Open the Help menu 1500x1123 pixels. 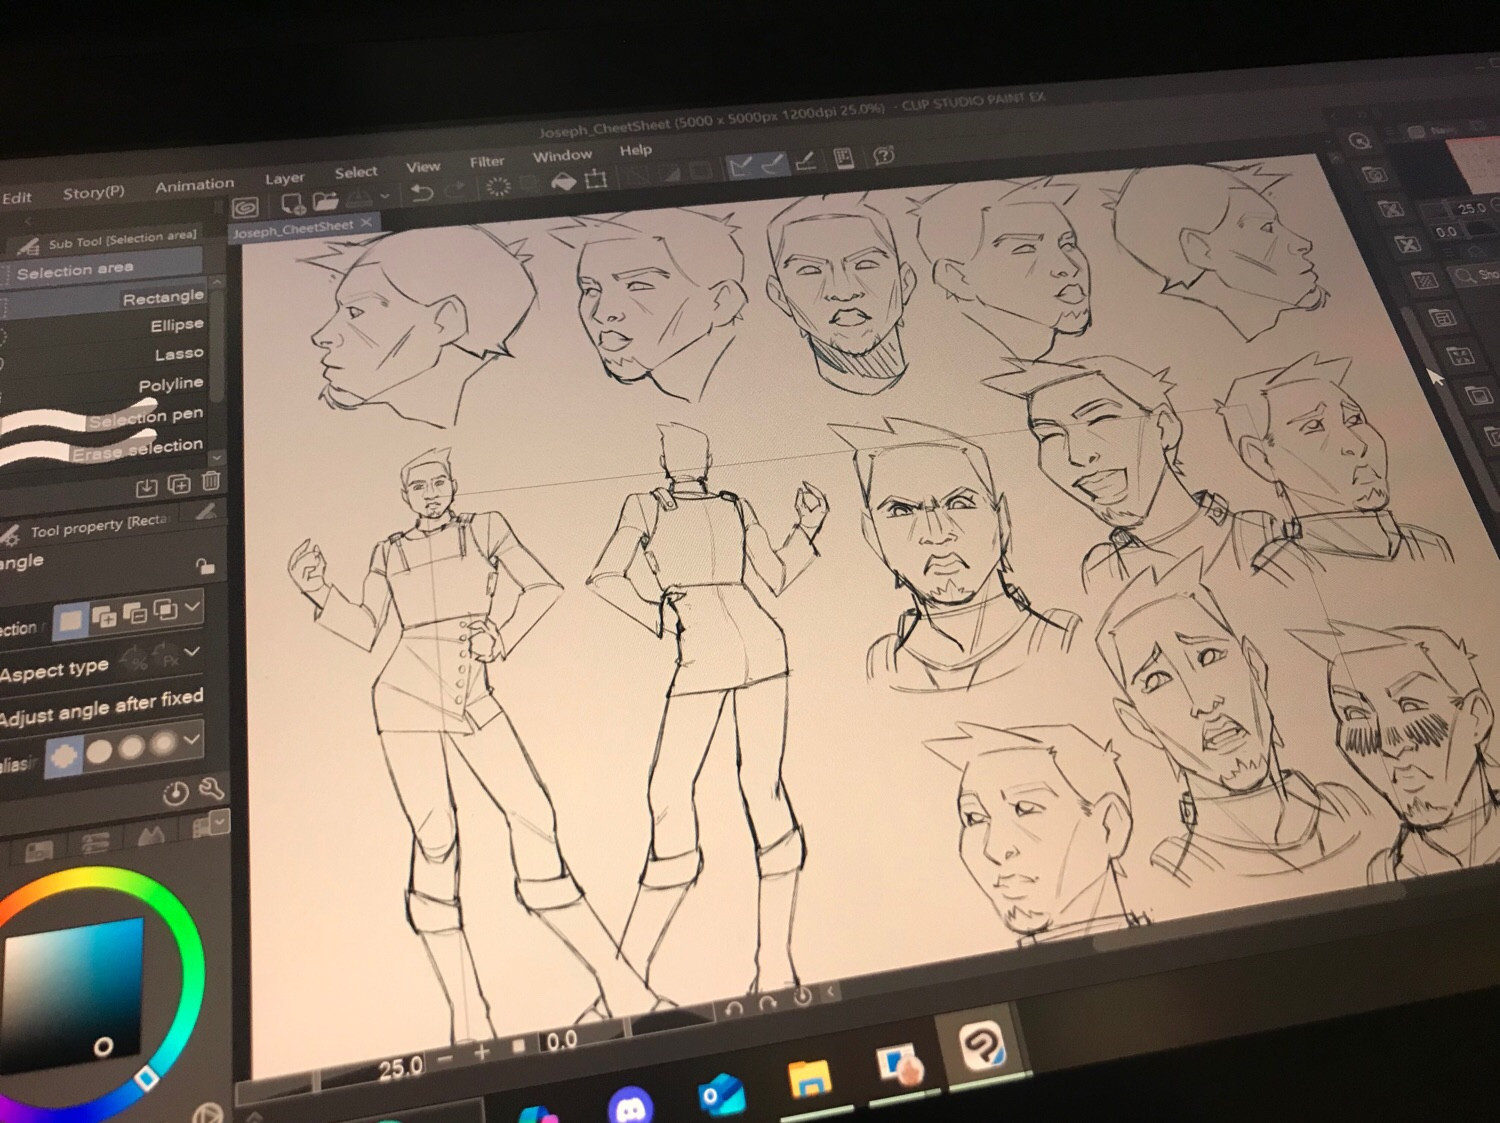[635, 150]
